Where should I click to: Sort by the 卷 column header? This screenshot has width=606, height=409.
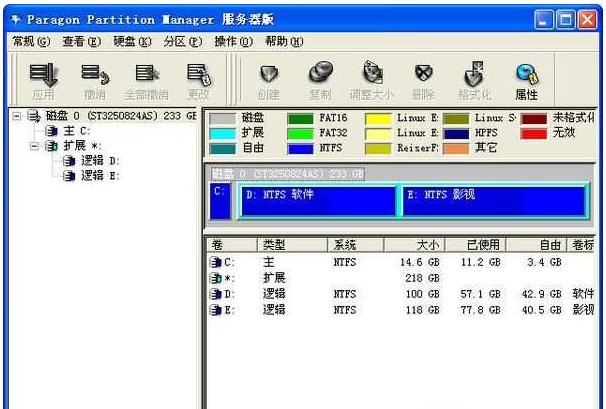click(x=232, y=245)
